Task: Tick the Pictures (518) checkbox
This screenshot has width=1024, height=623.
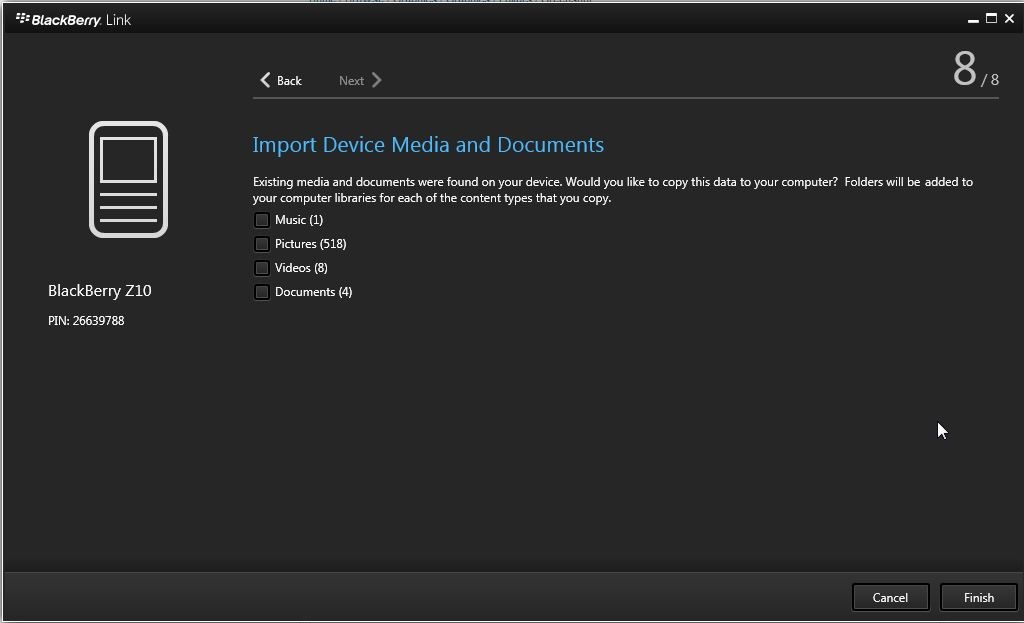Action: [x=262, y=244]
